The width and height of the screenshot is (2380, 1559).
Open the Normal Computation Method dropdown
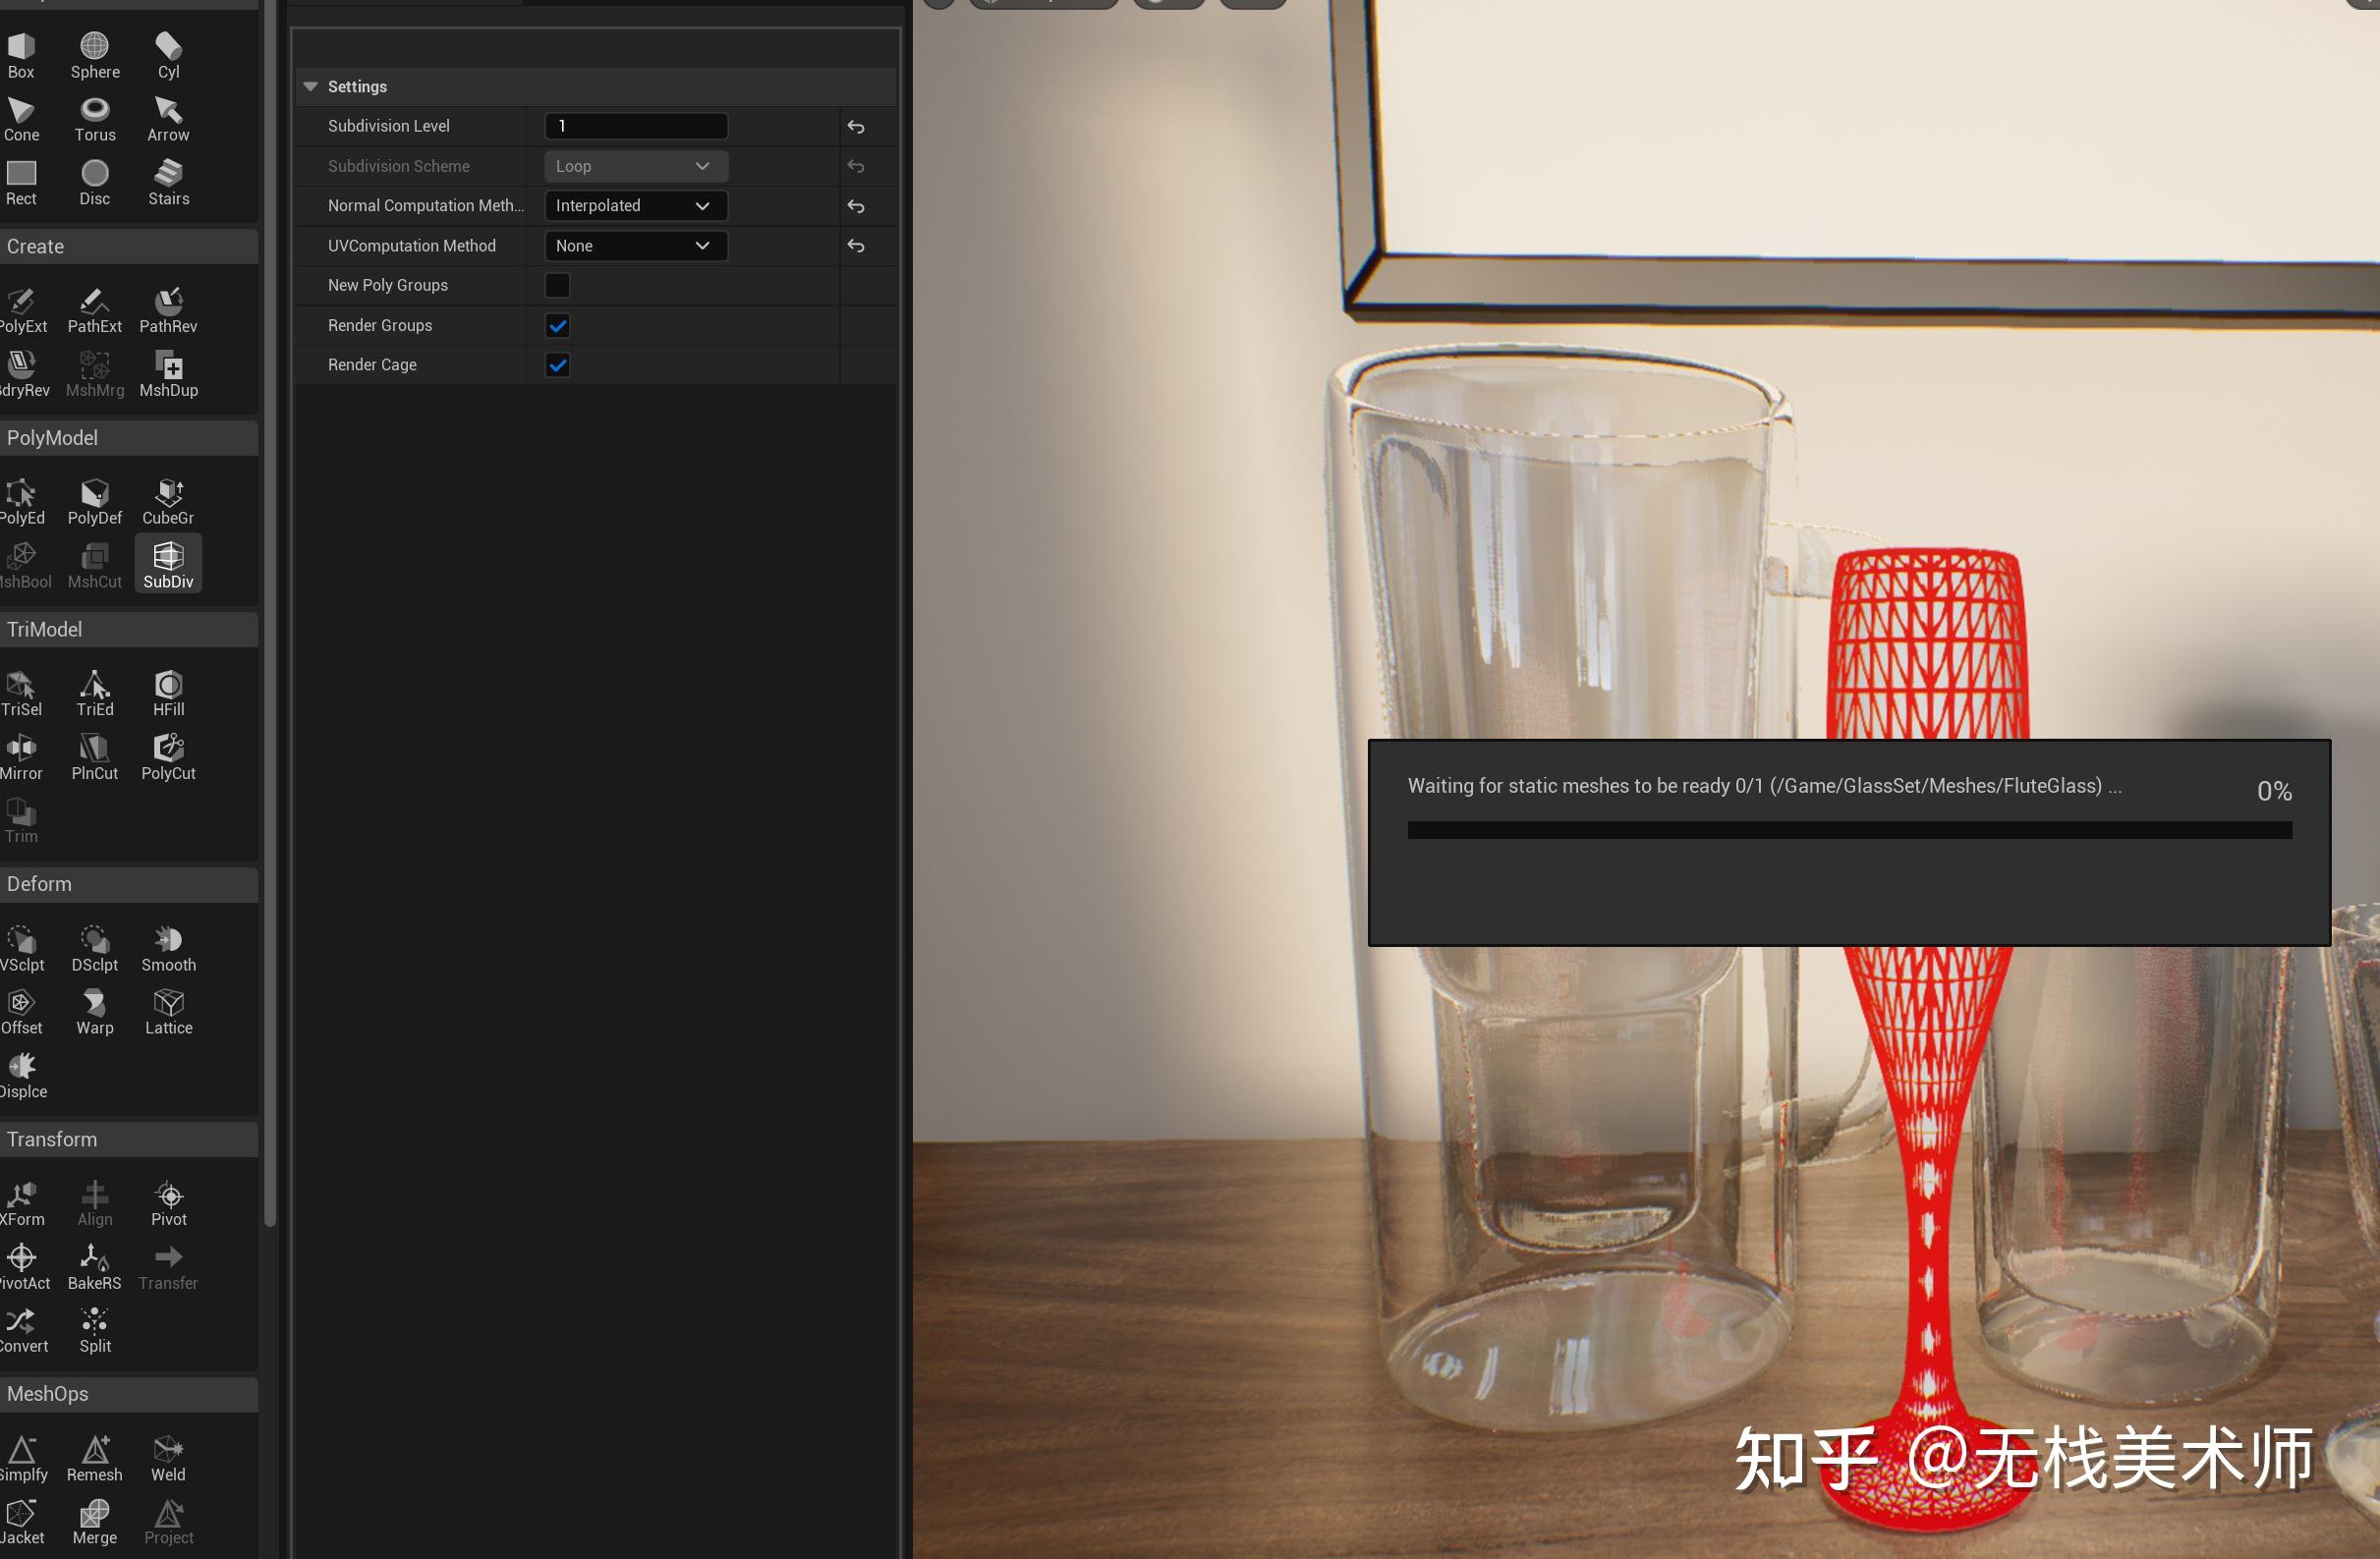click(x=635, y=206)
